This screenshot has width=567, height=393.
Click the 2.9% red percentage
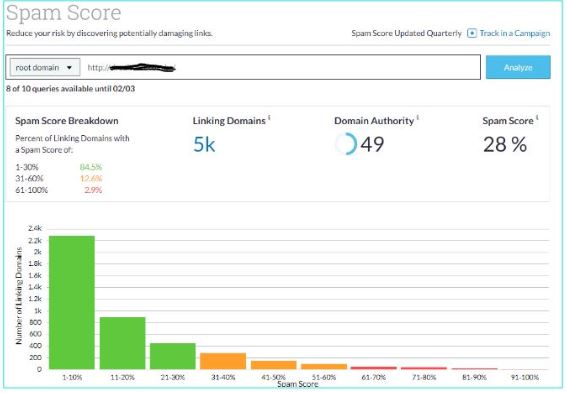[x=93, y=190]
